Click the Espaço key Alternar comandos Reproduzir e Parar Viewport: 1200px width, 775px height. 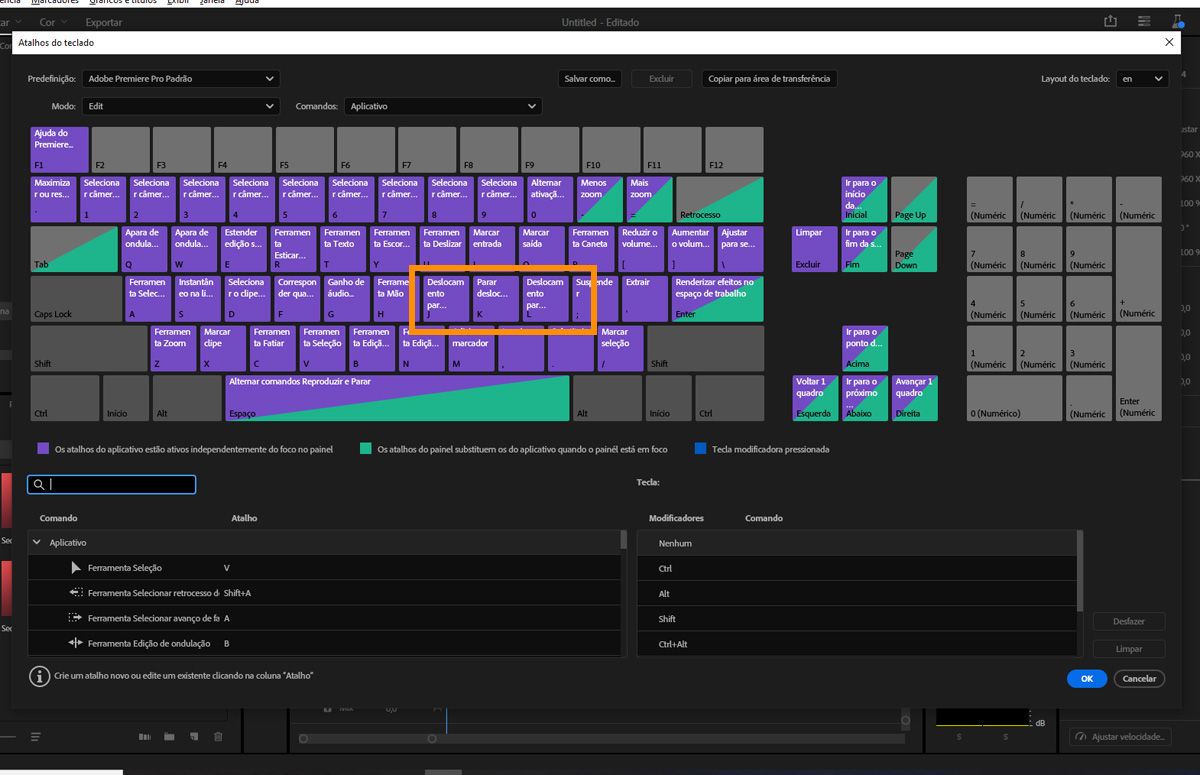[399, 398]
